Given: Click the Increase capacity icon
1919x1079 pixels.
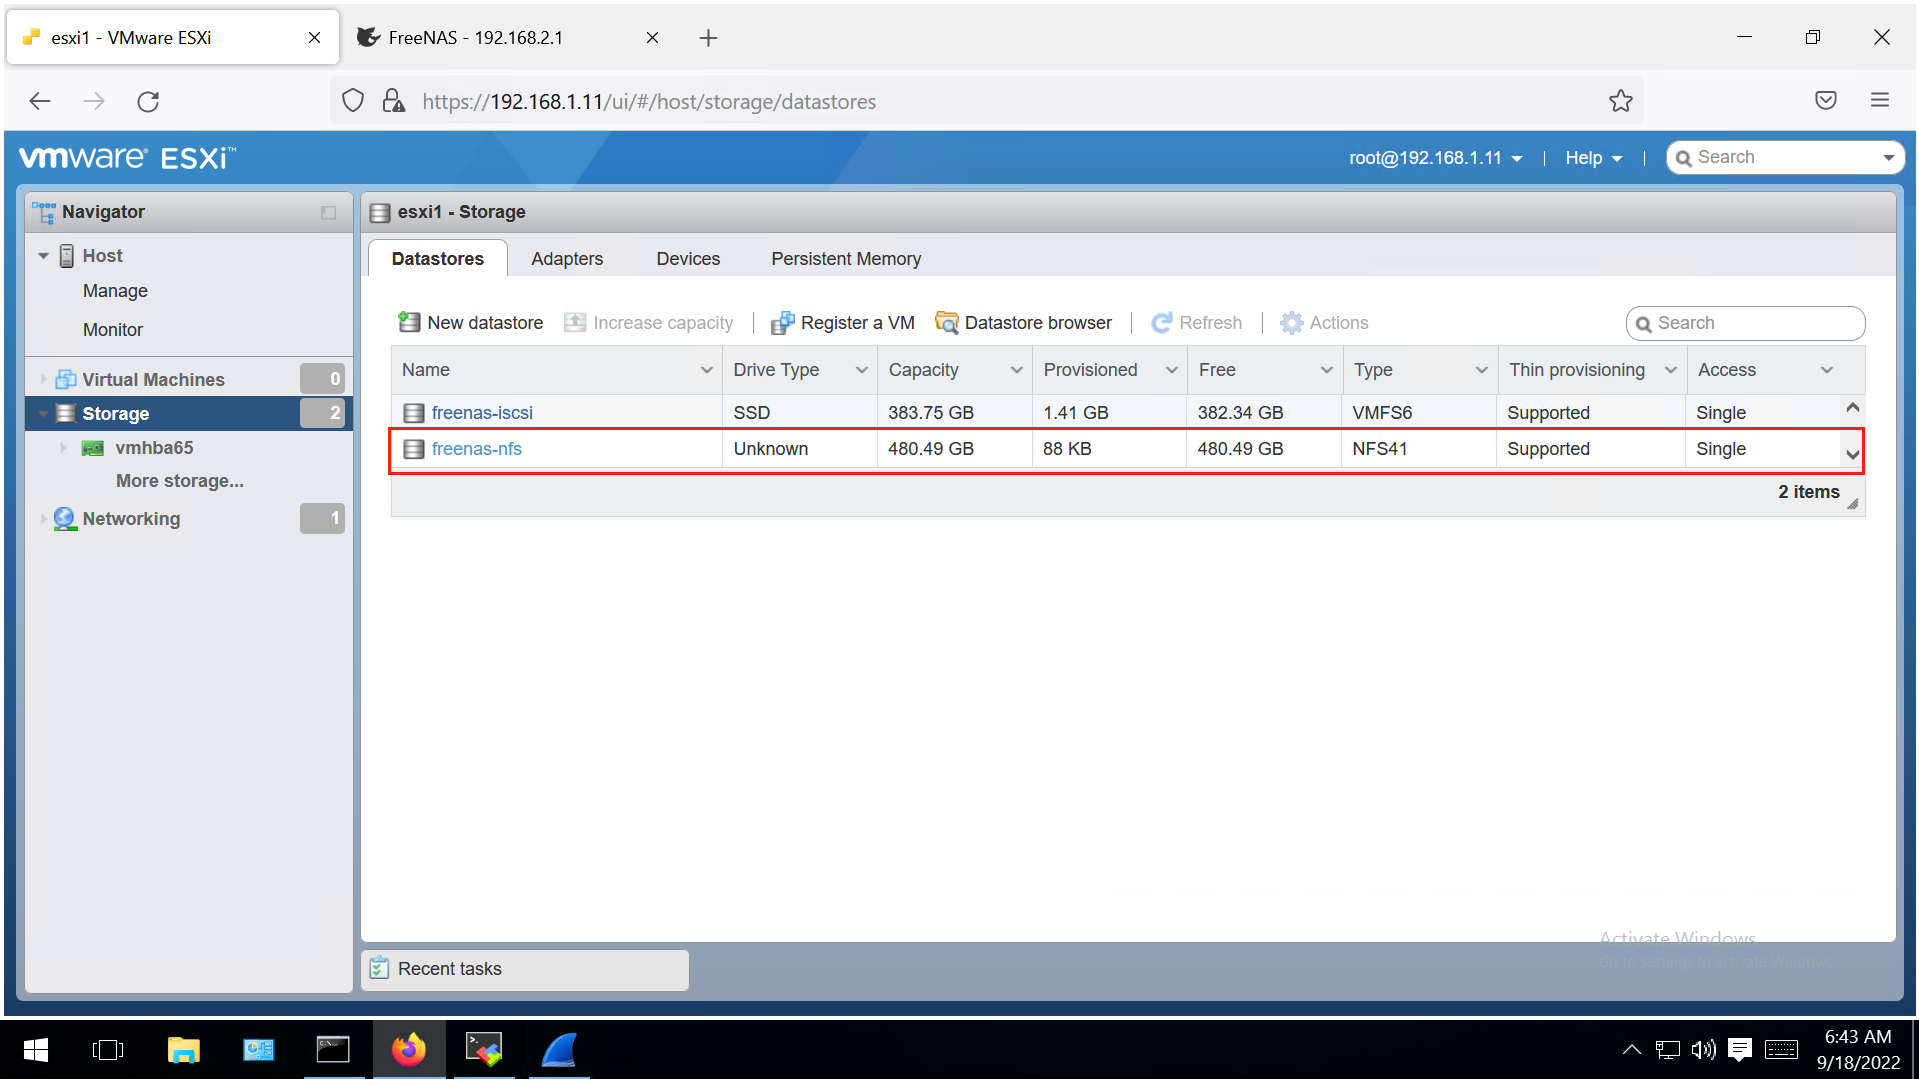Looking at the screenshot, I should (x=575, y=322).
